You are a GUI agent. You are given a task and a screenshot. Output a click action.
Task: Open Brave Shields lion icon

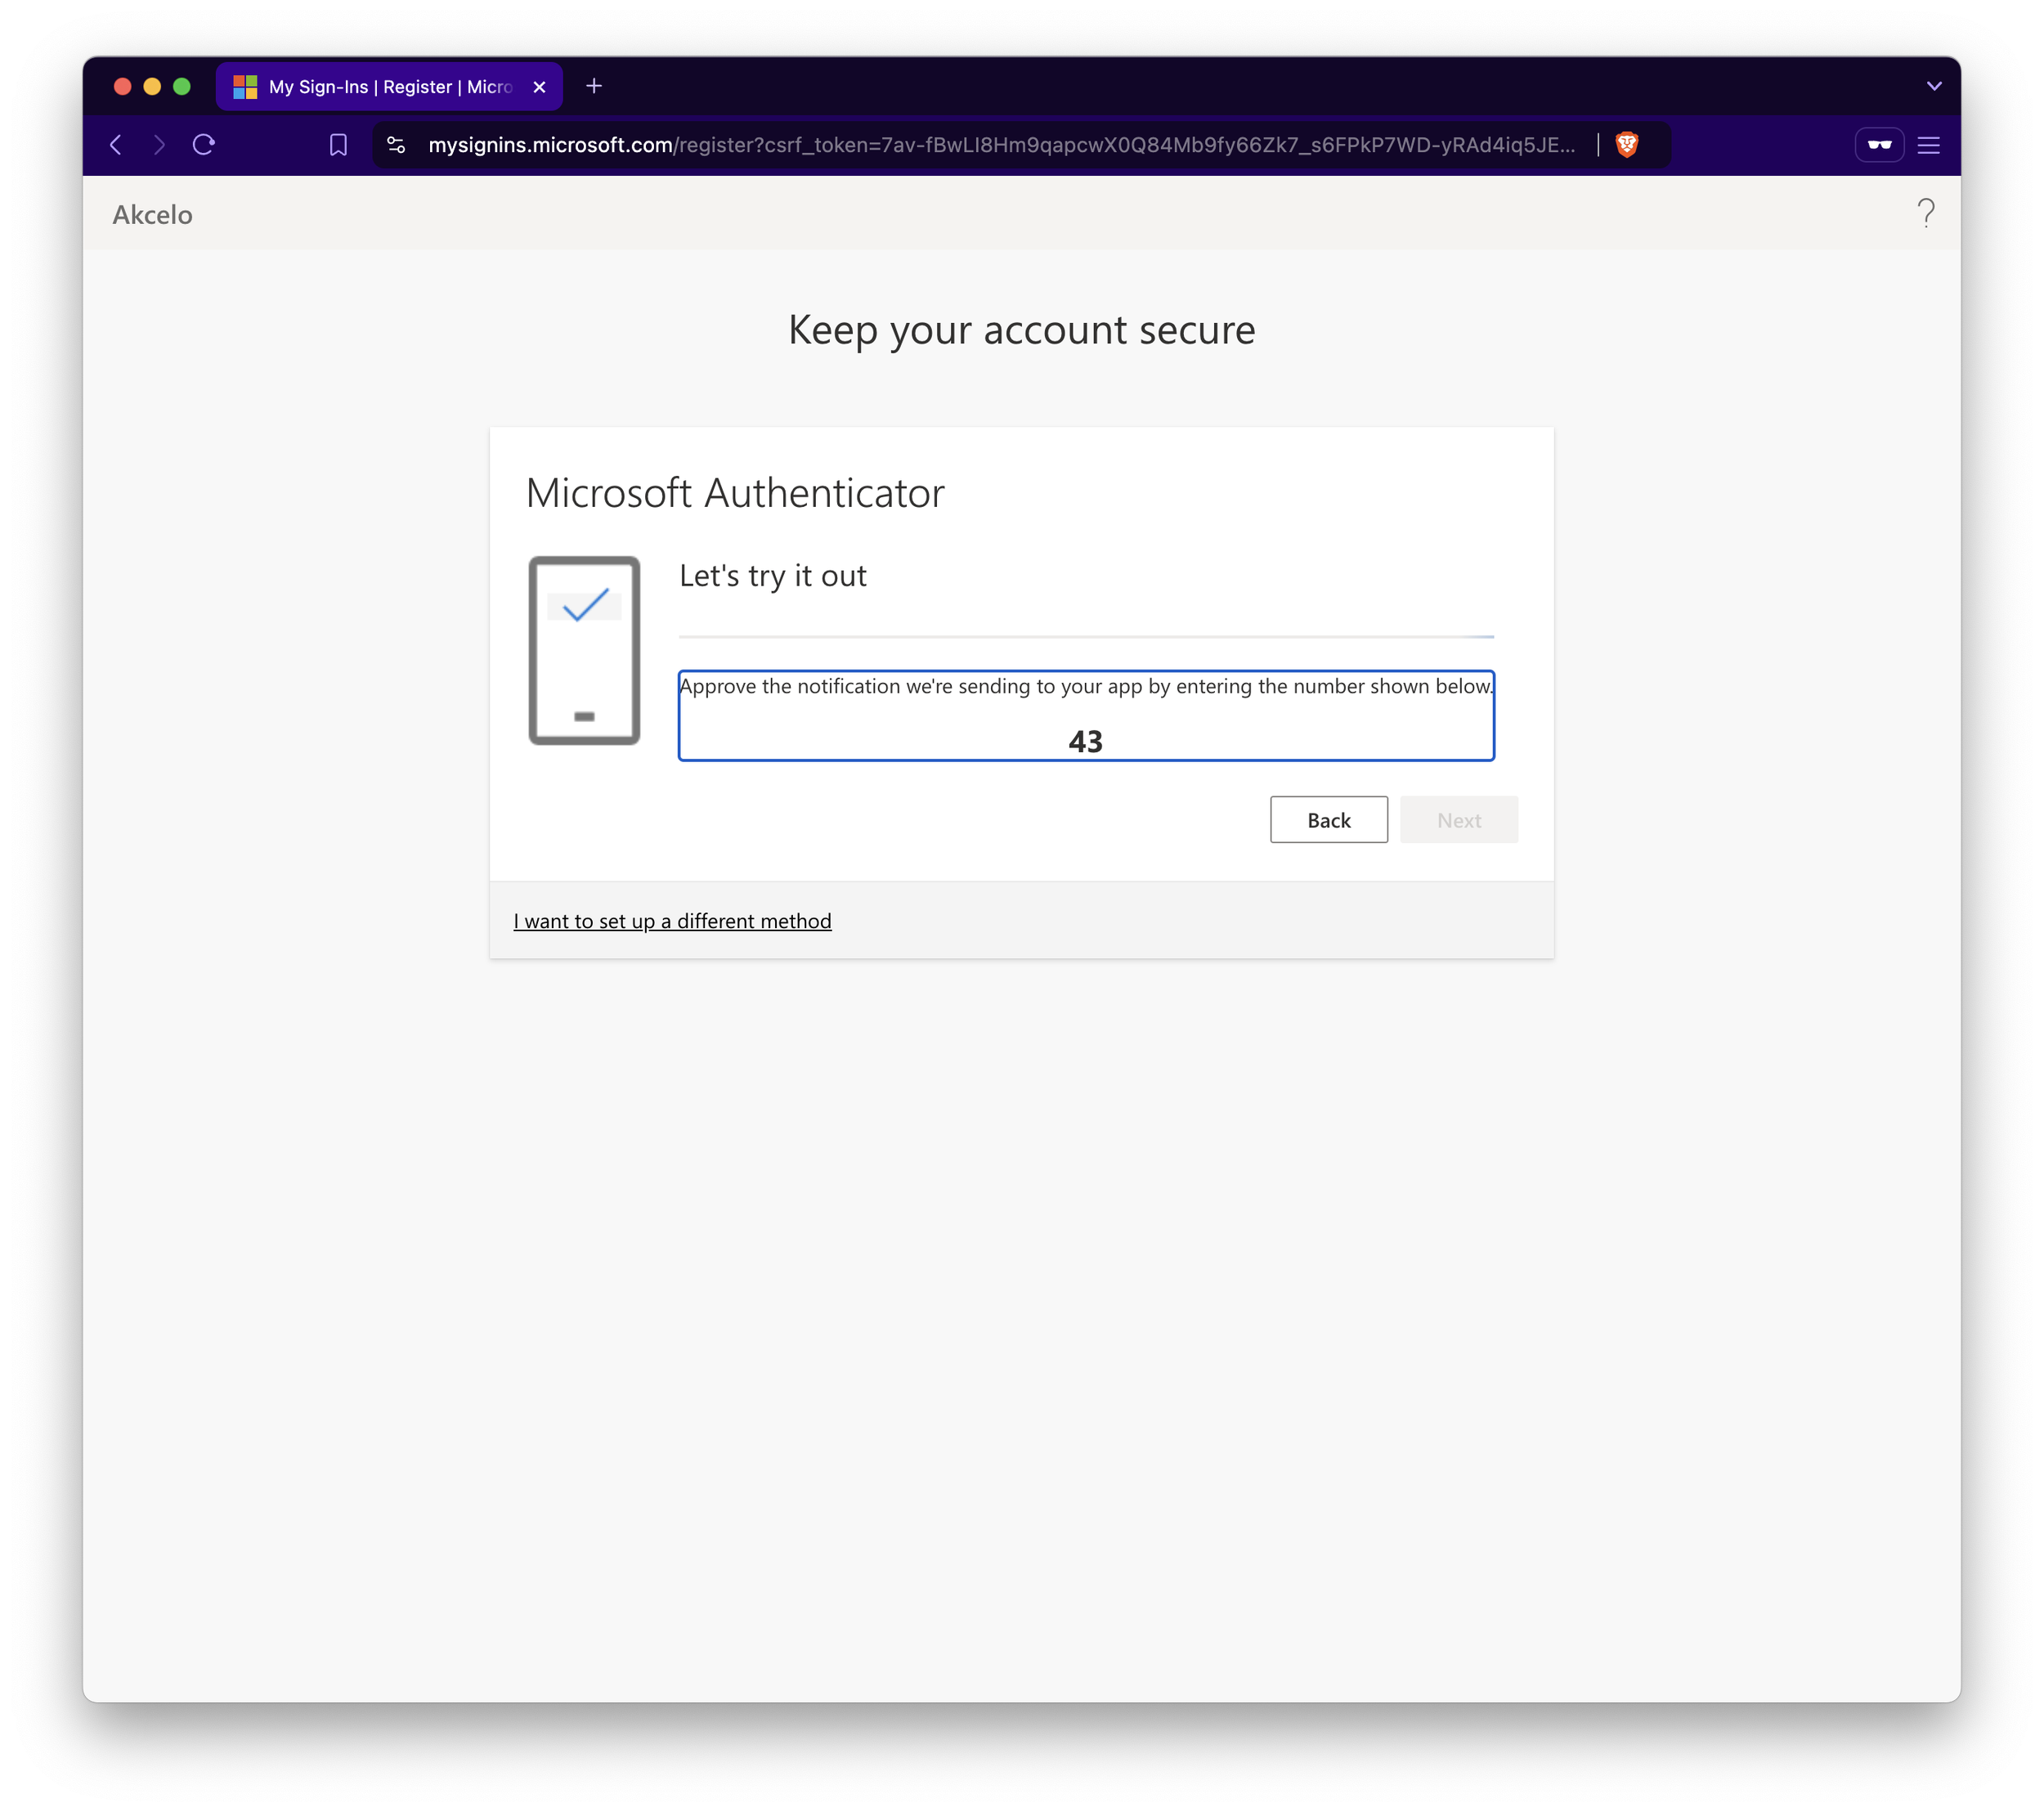(1627, 145)
